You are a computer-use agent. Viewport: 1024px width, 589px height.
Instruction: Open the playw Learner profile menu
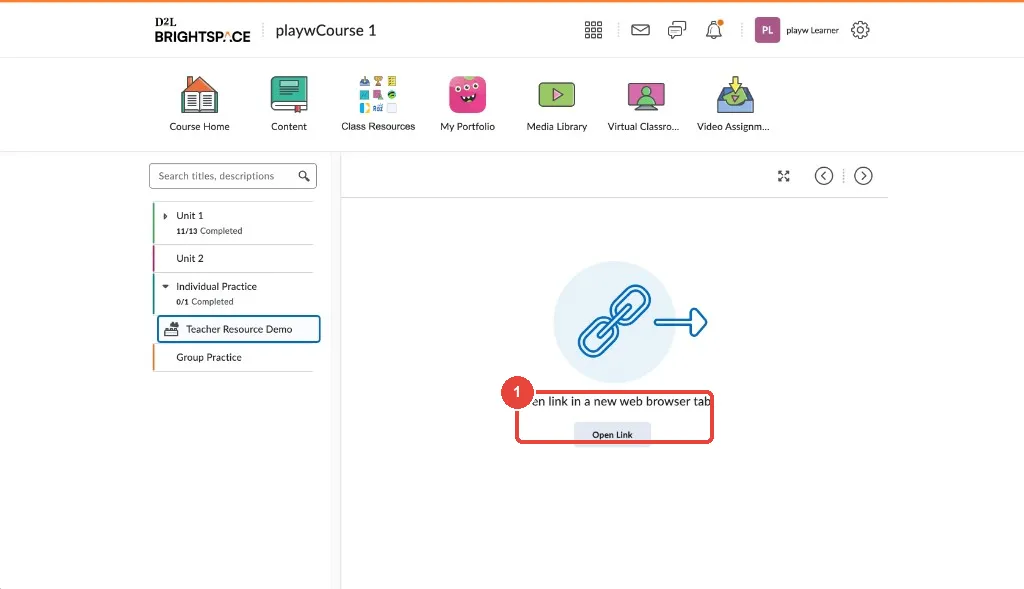tap(797, 30)
